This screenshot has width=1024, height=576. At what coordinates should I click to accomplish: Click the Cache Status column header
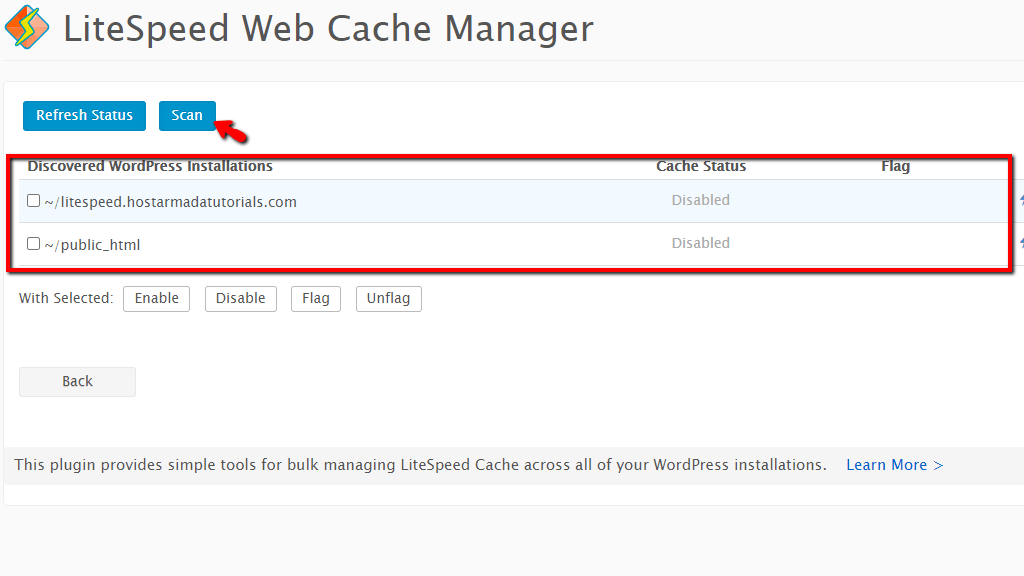point(701,167)
